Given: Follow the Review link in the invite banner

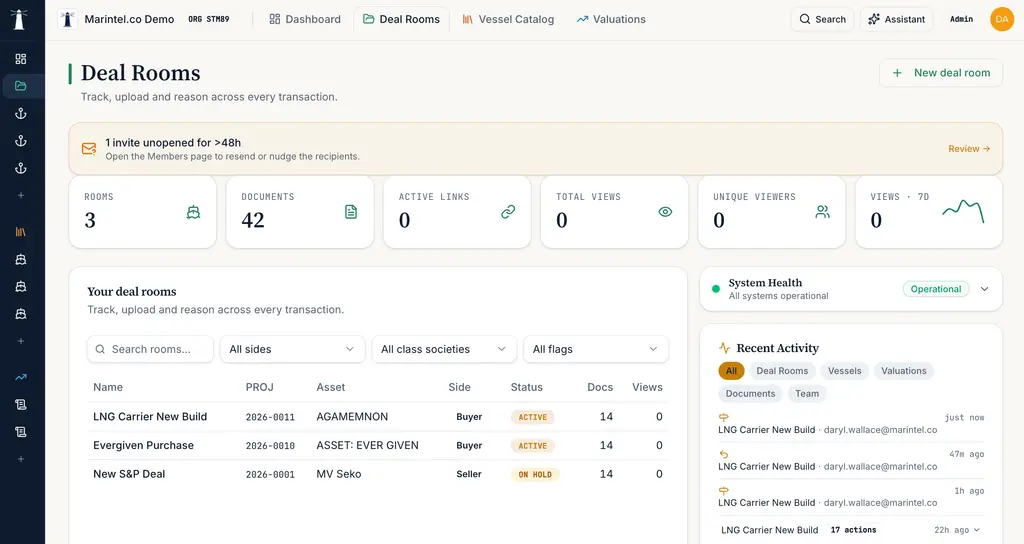Looking at the screenshot, I should (969, 149).
